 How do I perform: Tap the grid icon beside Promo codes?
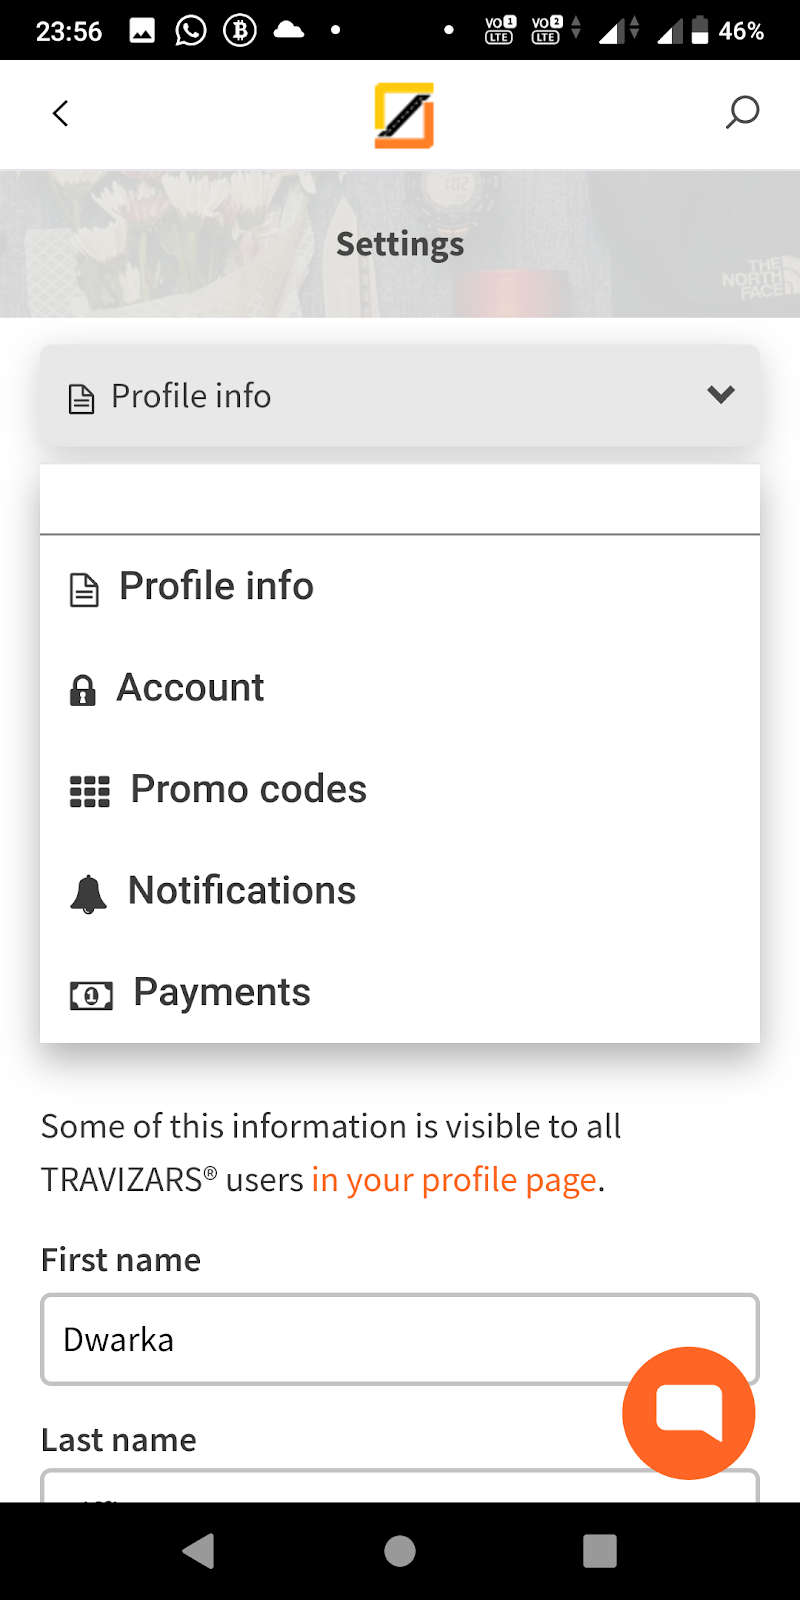(x=90, y=791)
